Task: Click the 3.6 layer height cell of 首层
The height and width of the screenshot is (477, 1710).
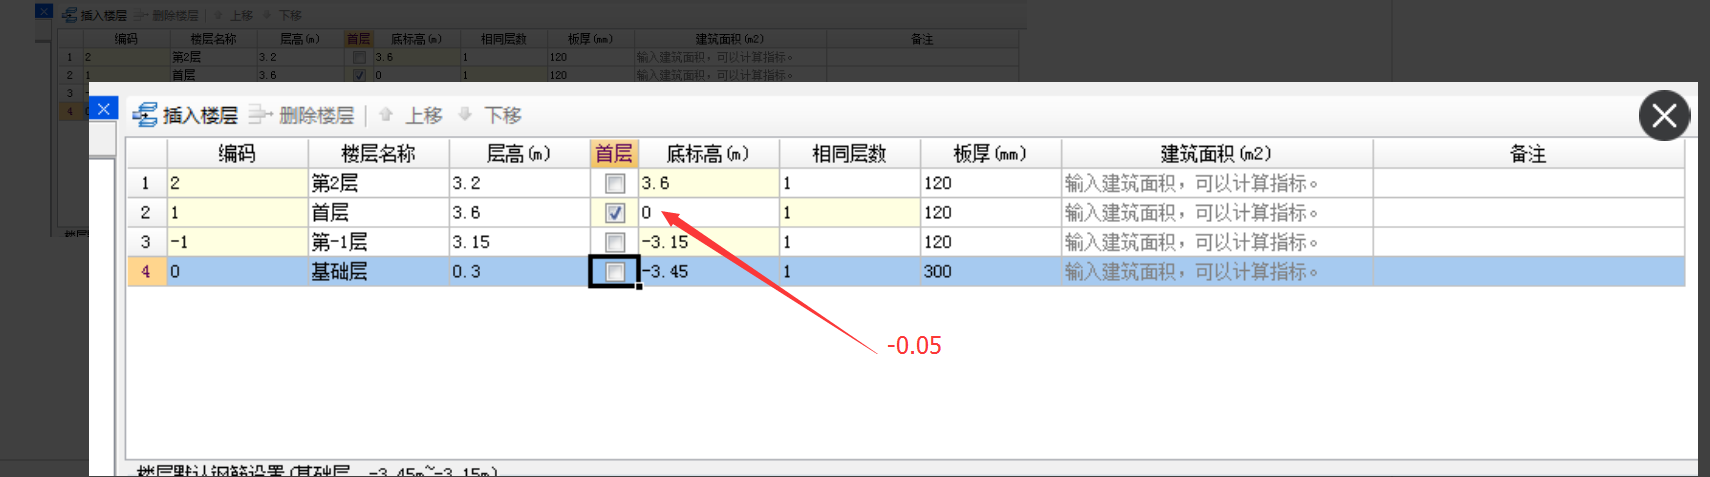Action: [519, 212]
